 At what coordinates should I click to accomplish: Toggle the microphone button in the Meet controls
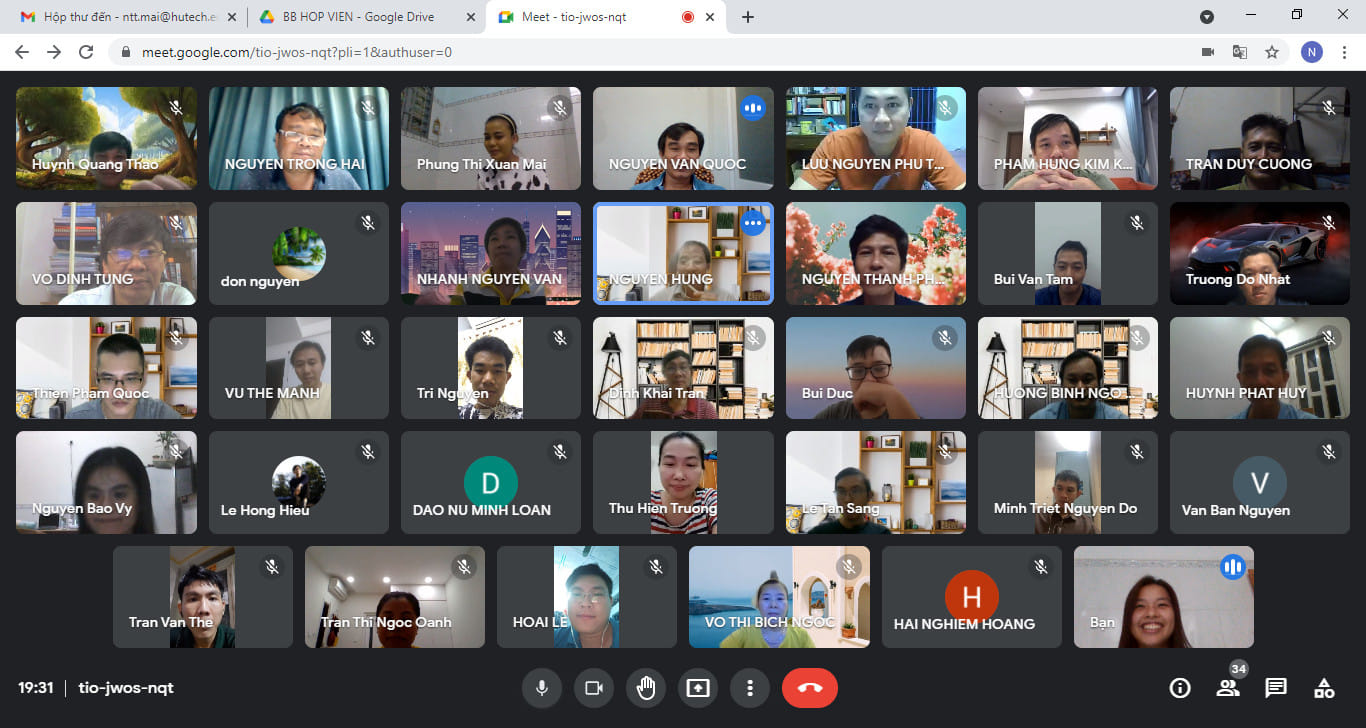pos(541,688)
